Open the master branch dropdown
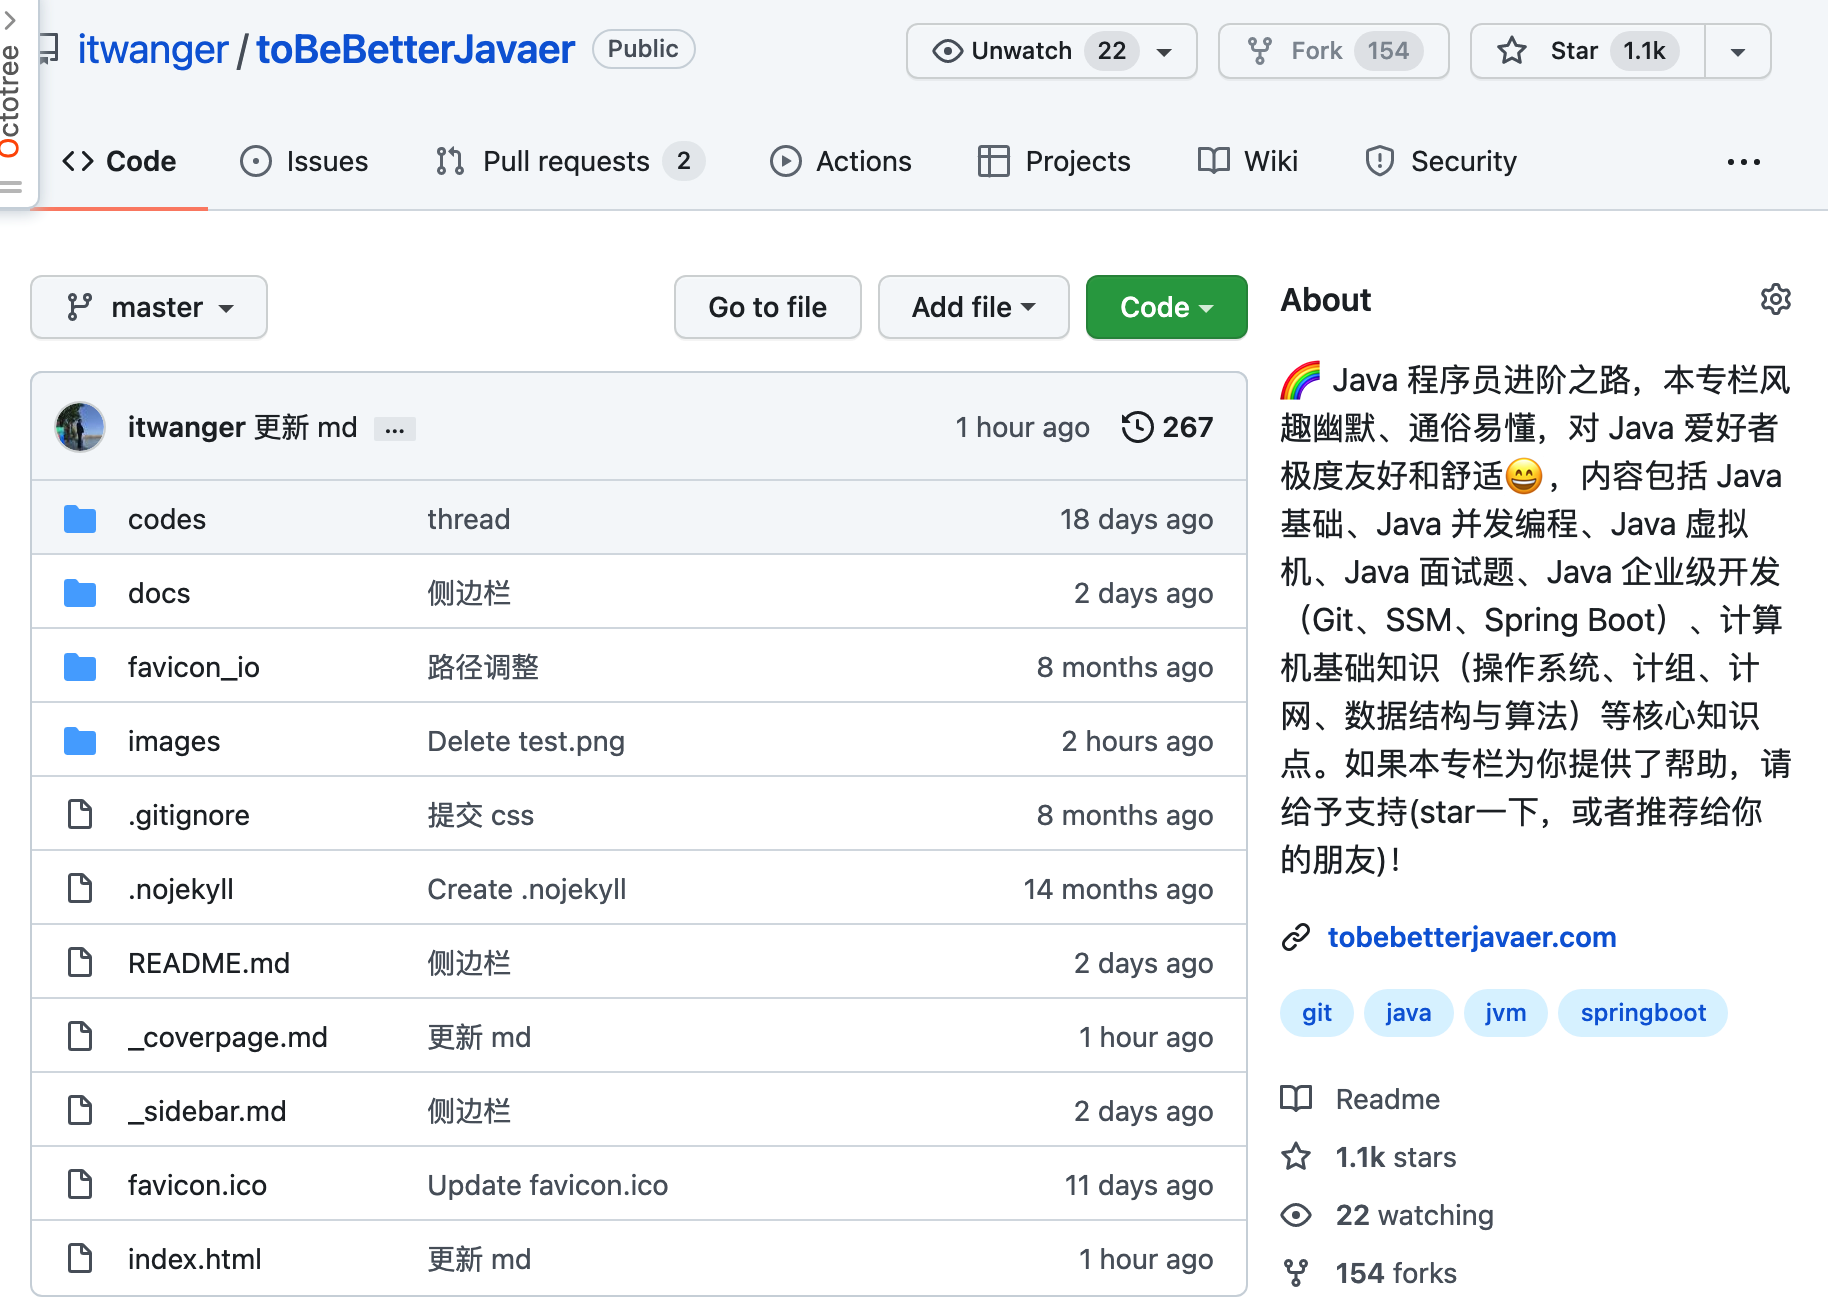This screenshot has width=1828, height=1298. click(149, 307)
